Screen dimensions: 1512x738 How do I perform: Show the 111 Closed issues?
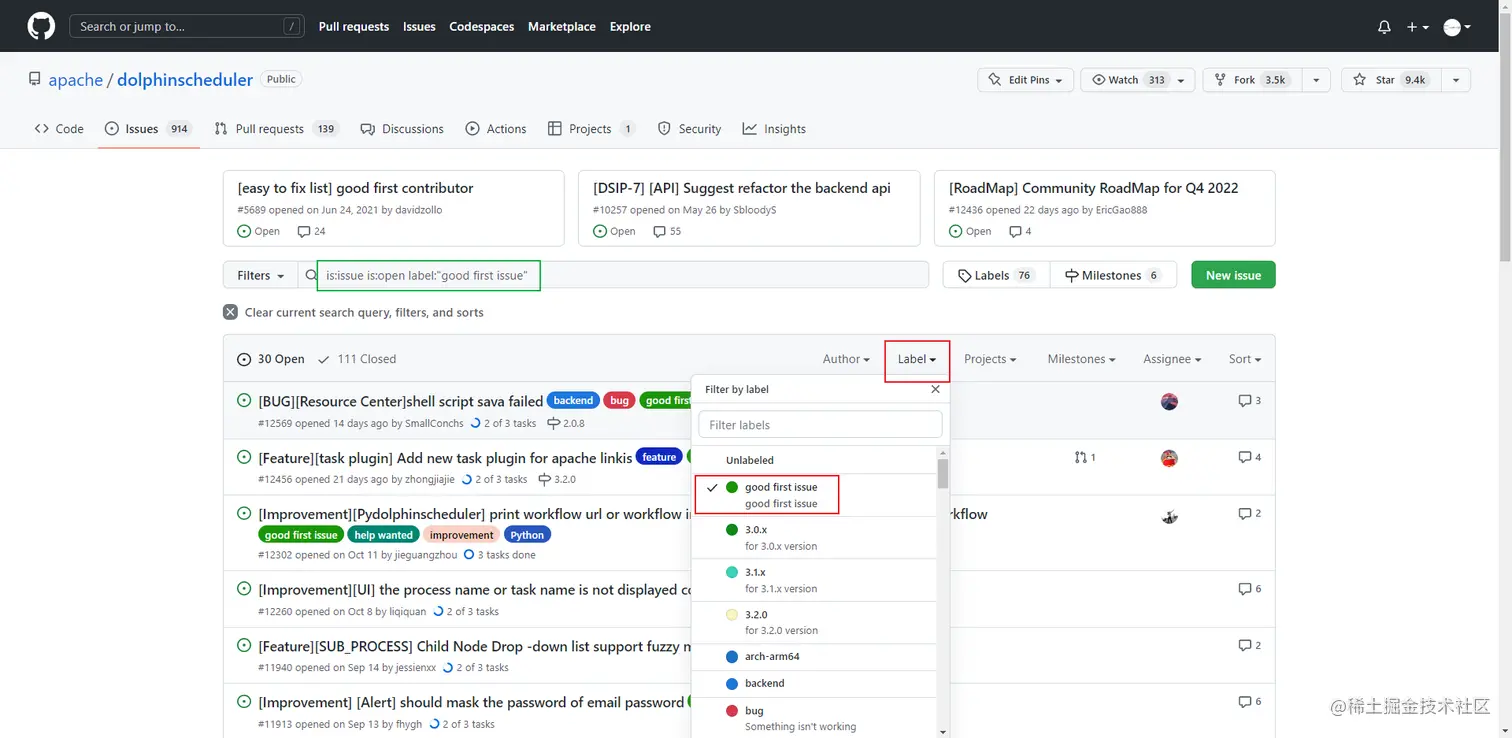[x=357, y=359]
